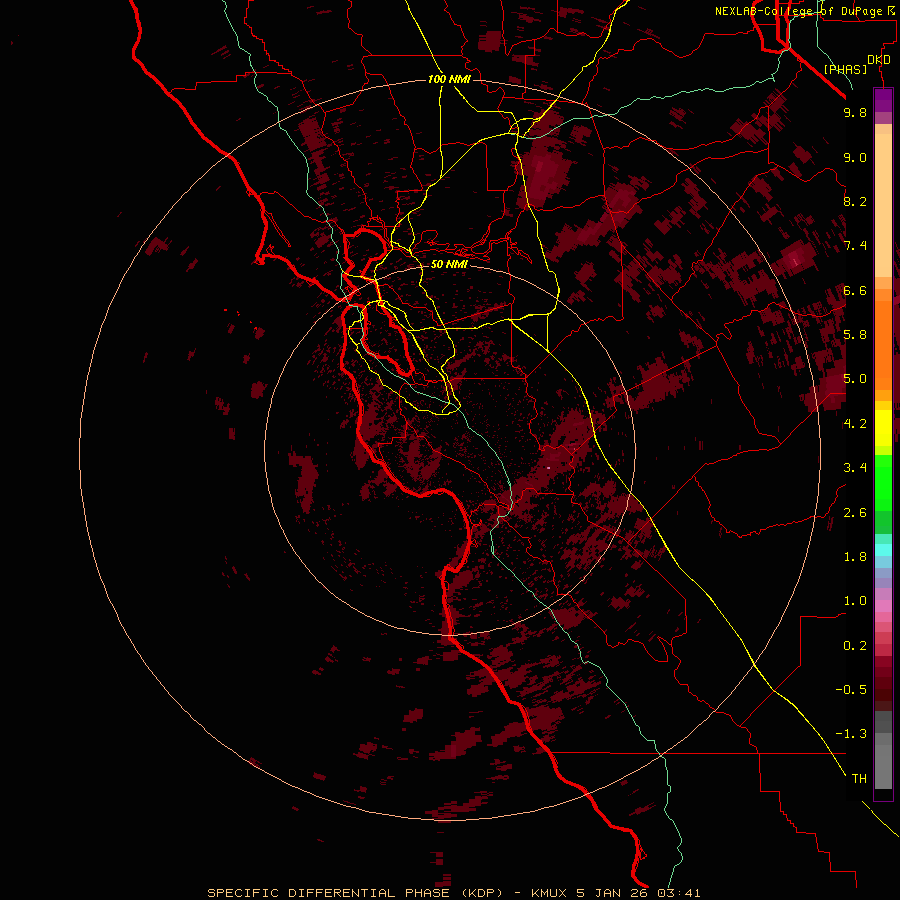The height and width of the screenshot is (900, 900).
Task: Click the 6.6 legend value
Action: (855, 290)
